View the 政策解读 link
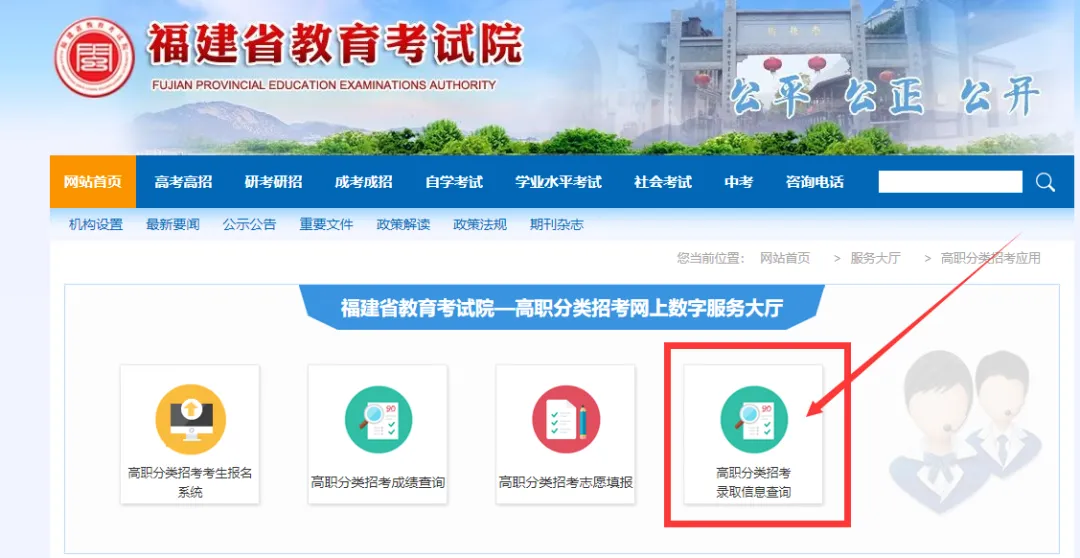 pos(403,224)
